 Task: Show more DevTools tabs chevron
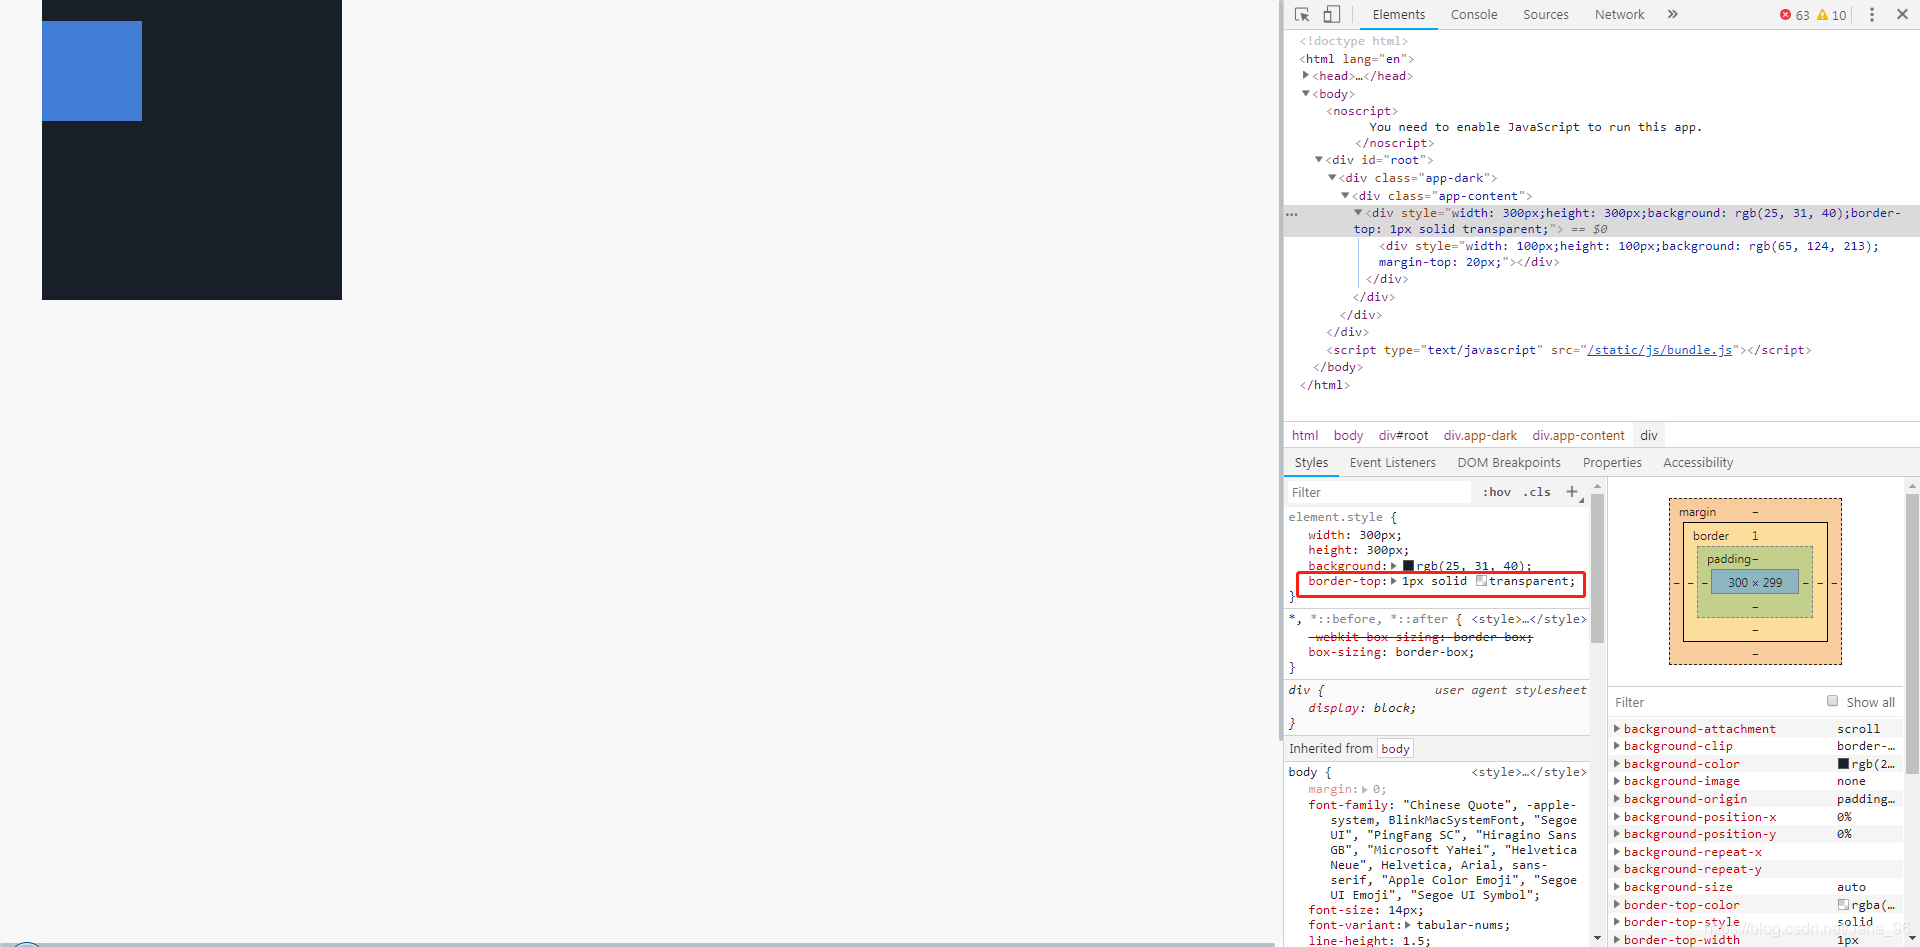pos(1673,15)
